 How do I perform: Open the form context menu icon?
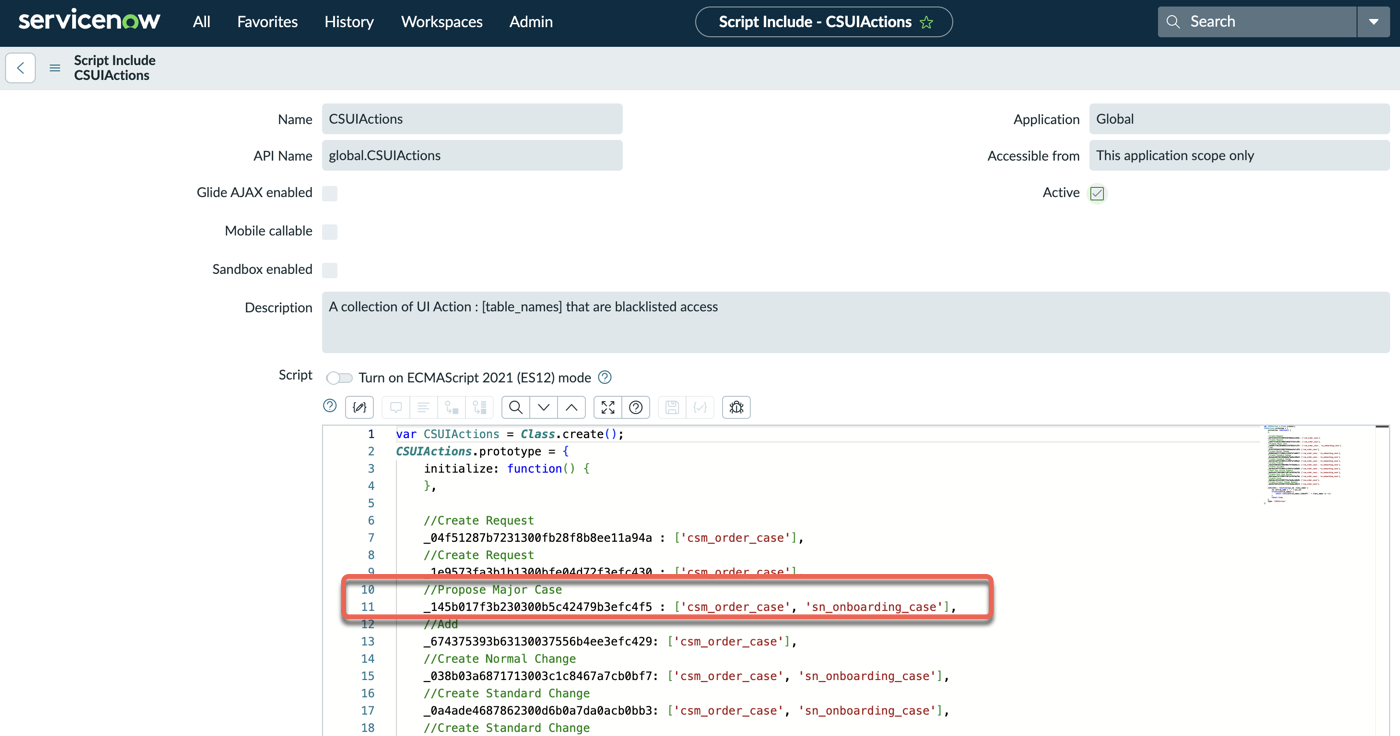pos(55,68)
